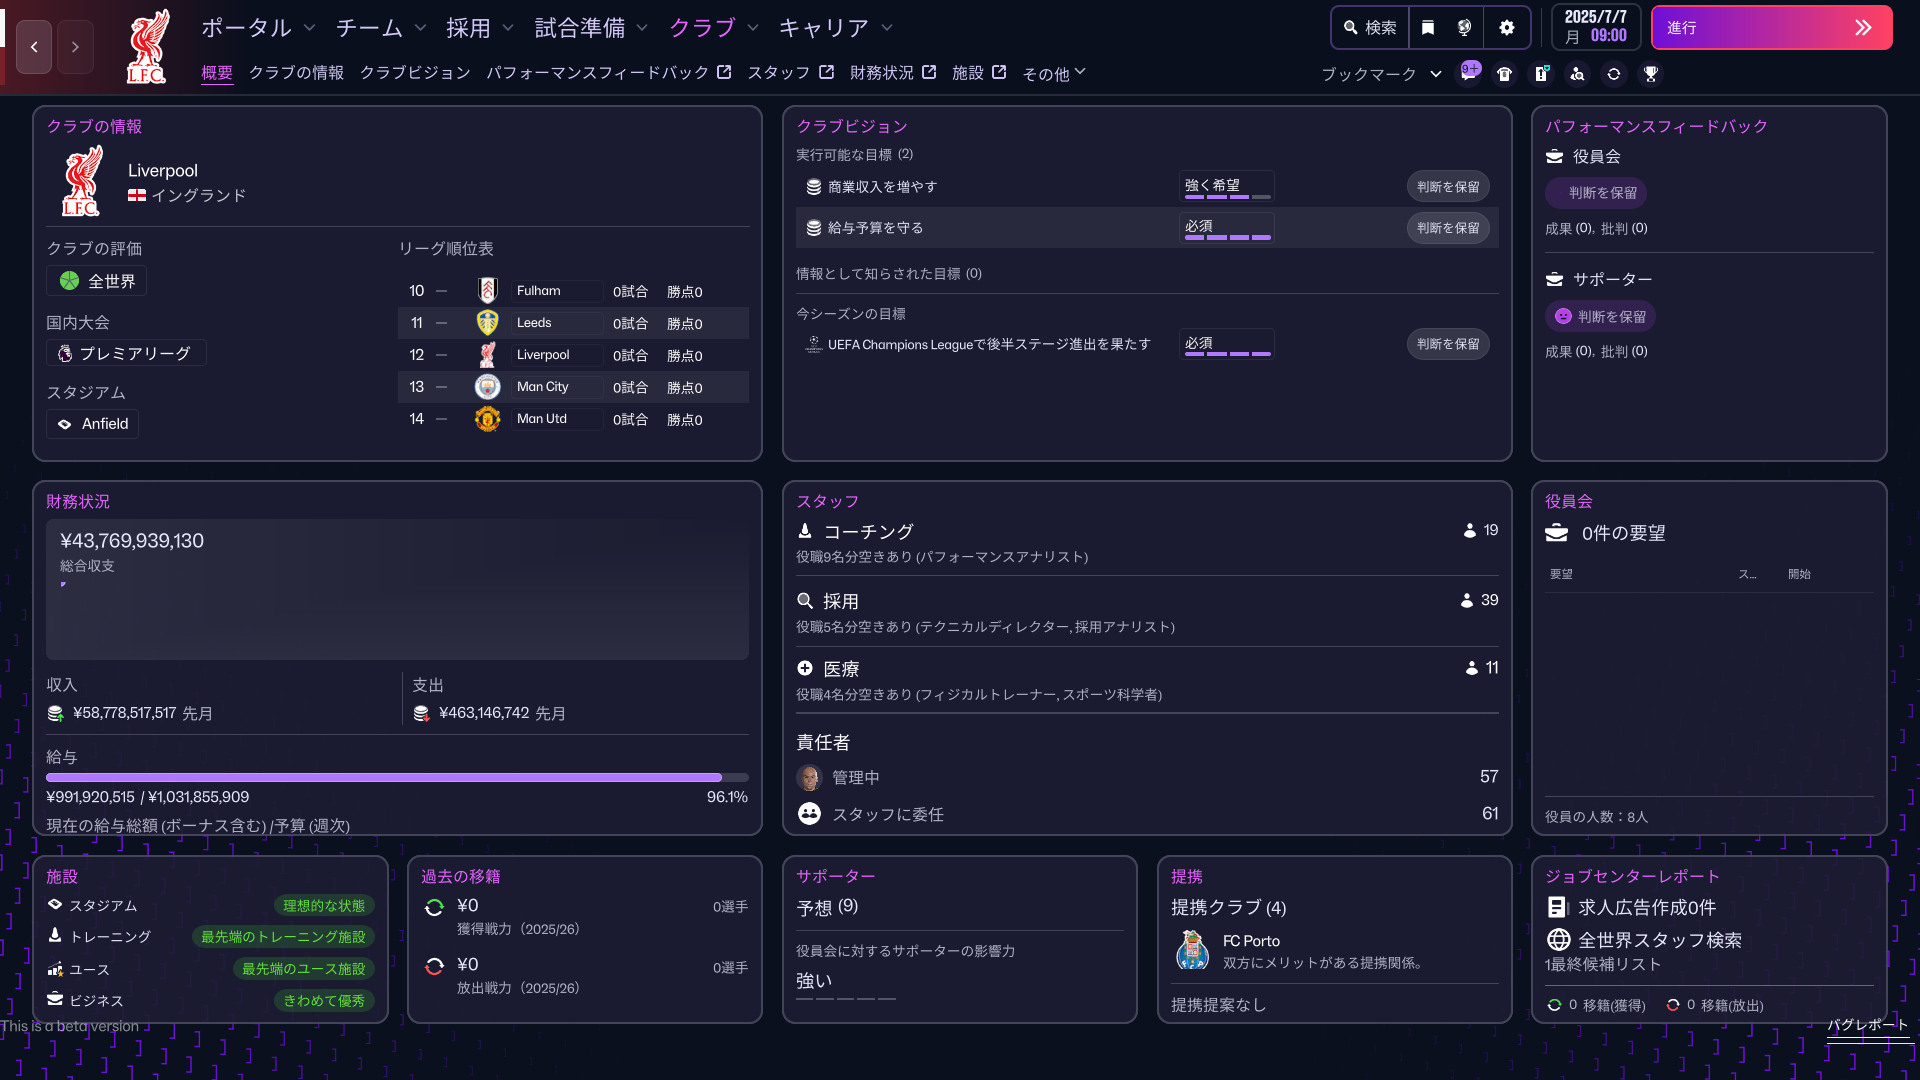Click the date and time display 2025/7/7
Image resolution: width=1920 pixels, height=1080 pixels.
click(x=1596, y=28)
